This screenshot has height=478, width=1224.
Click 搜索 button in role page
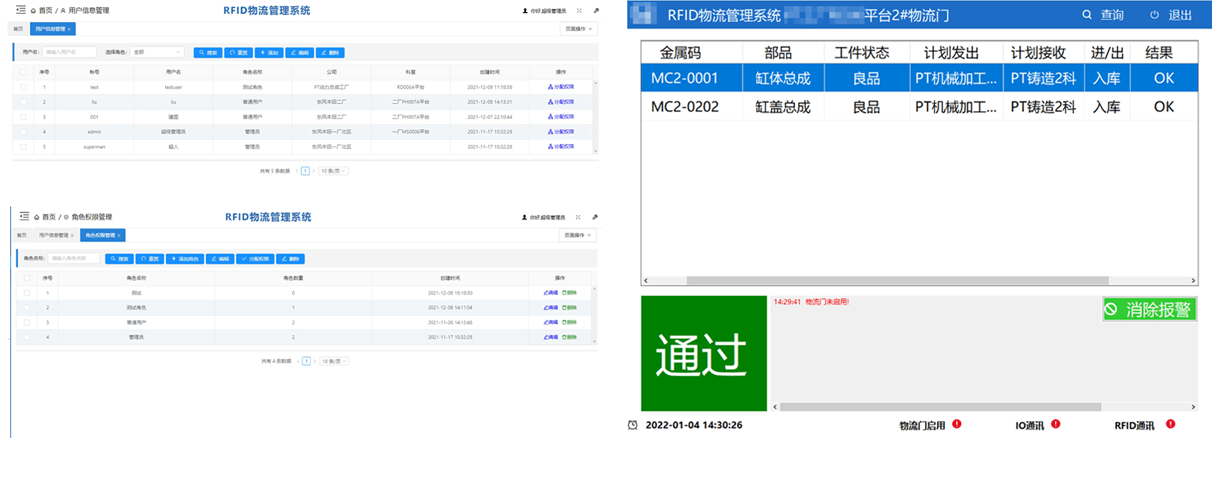tap(120, 258)
